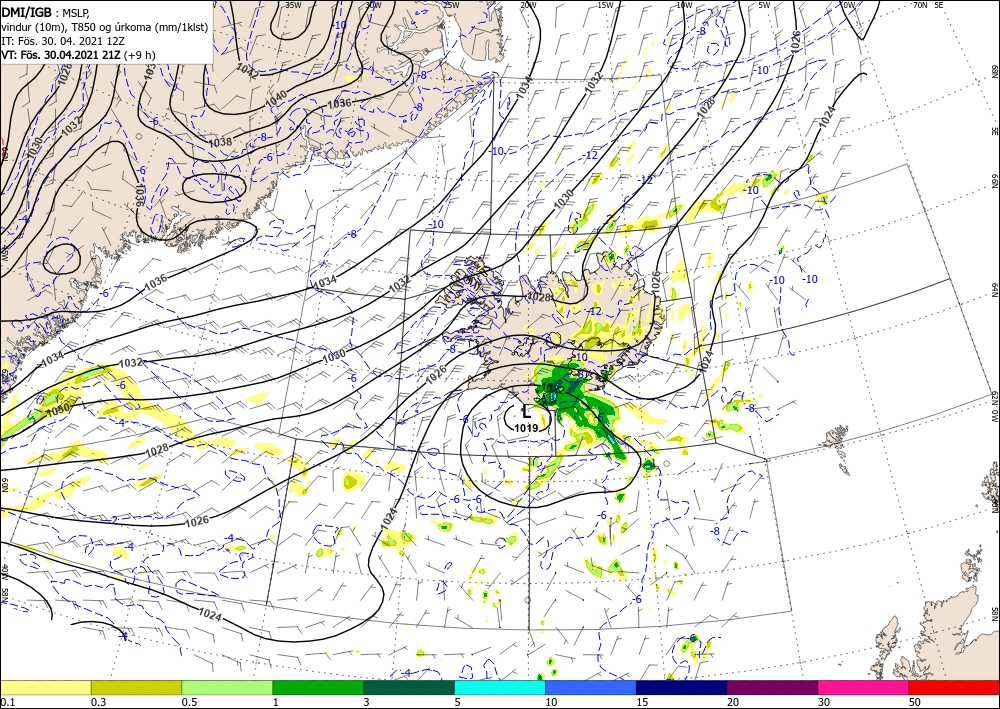Click the light green 0.5 legend swatch
The width and height of the screenshot is (1000, 709).
click(x=227, y=687)
